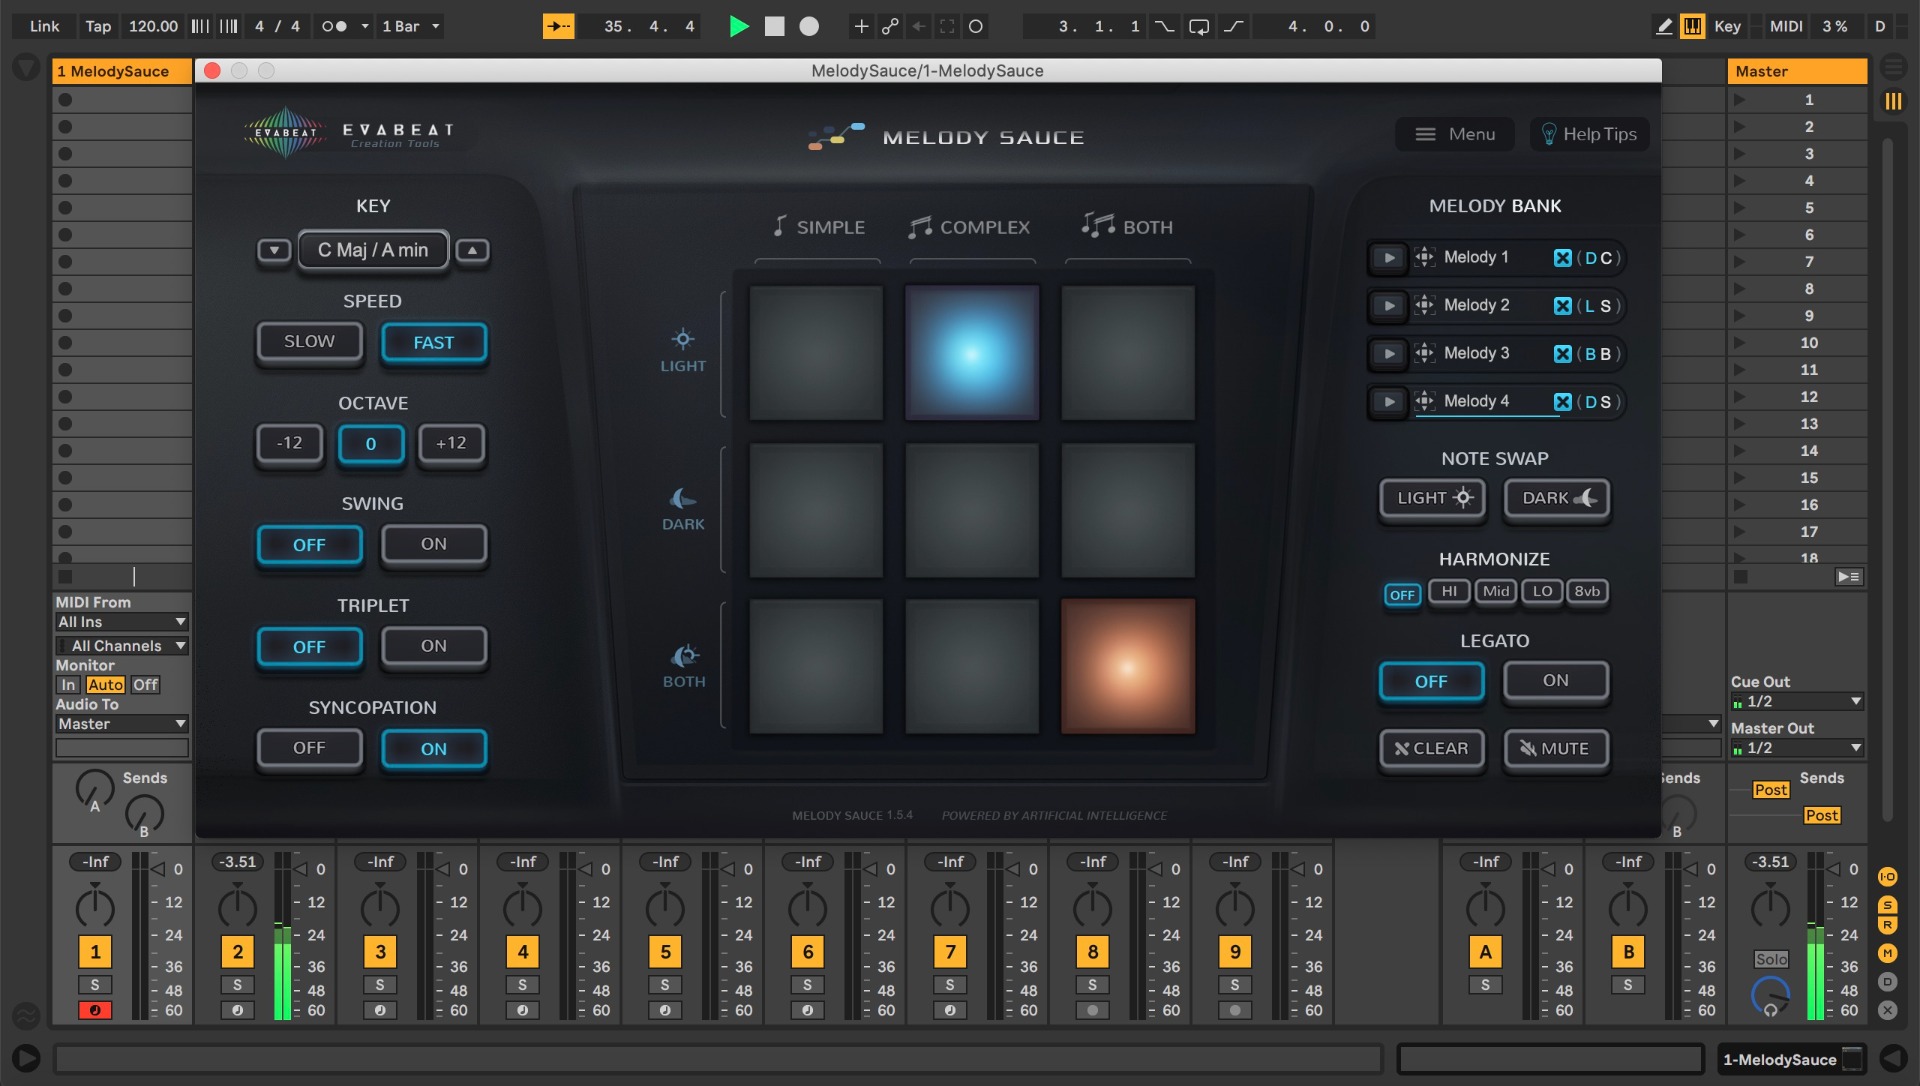Toggle the loop switch icon
Screen dimensions: 1920x1086
coord(1198,26)
